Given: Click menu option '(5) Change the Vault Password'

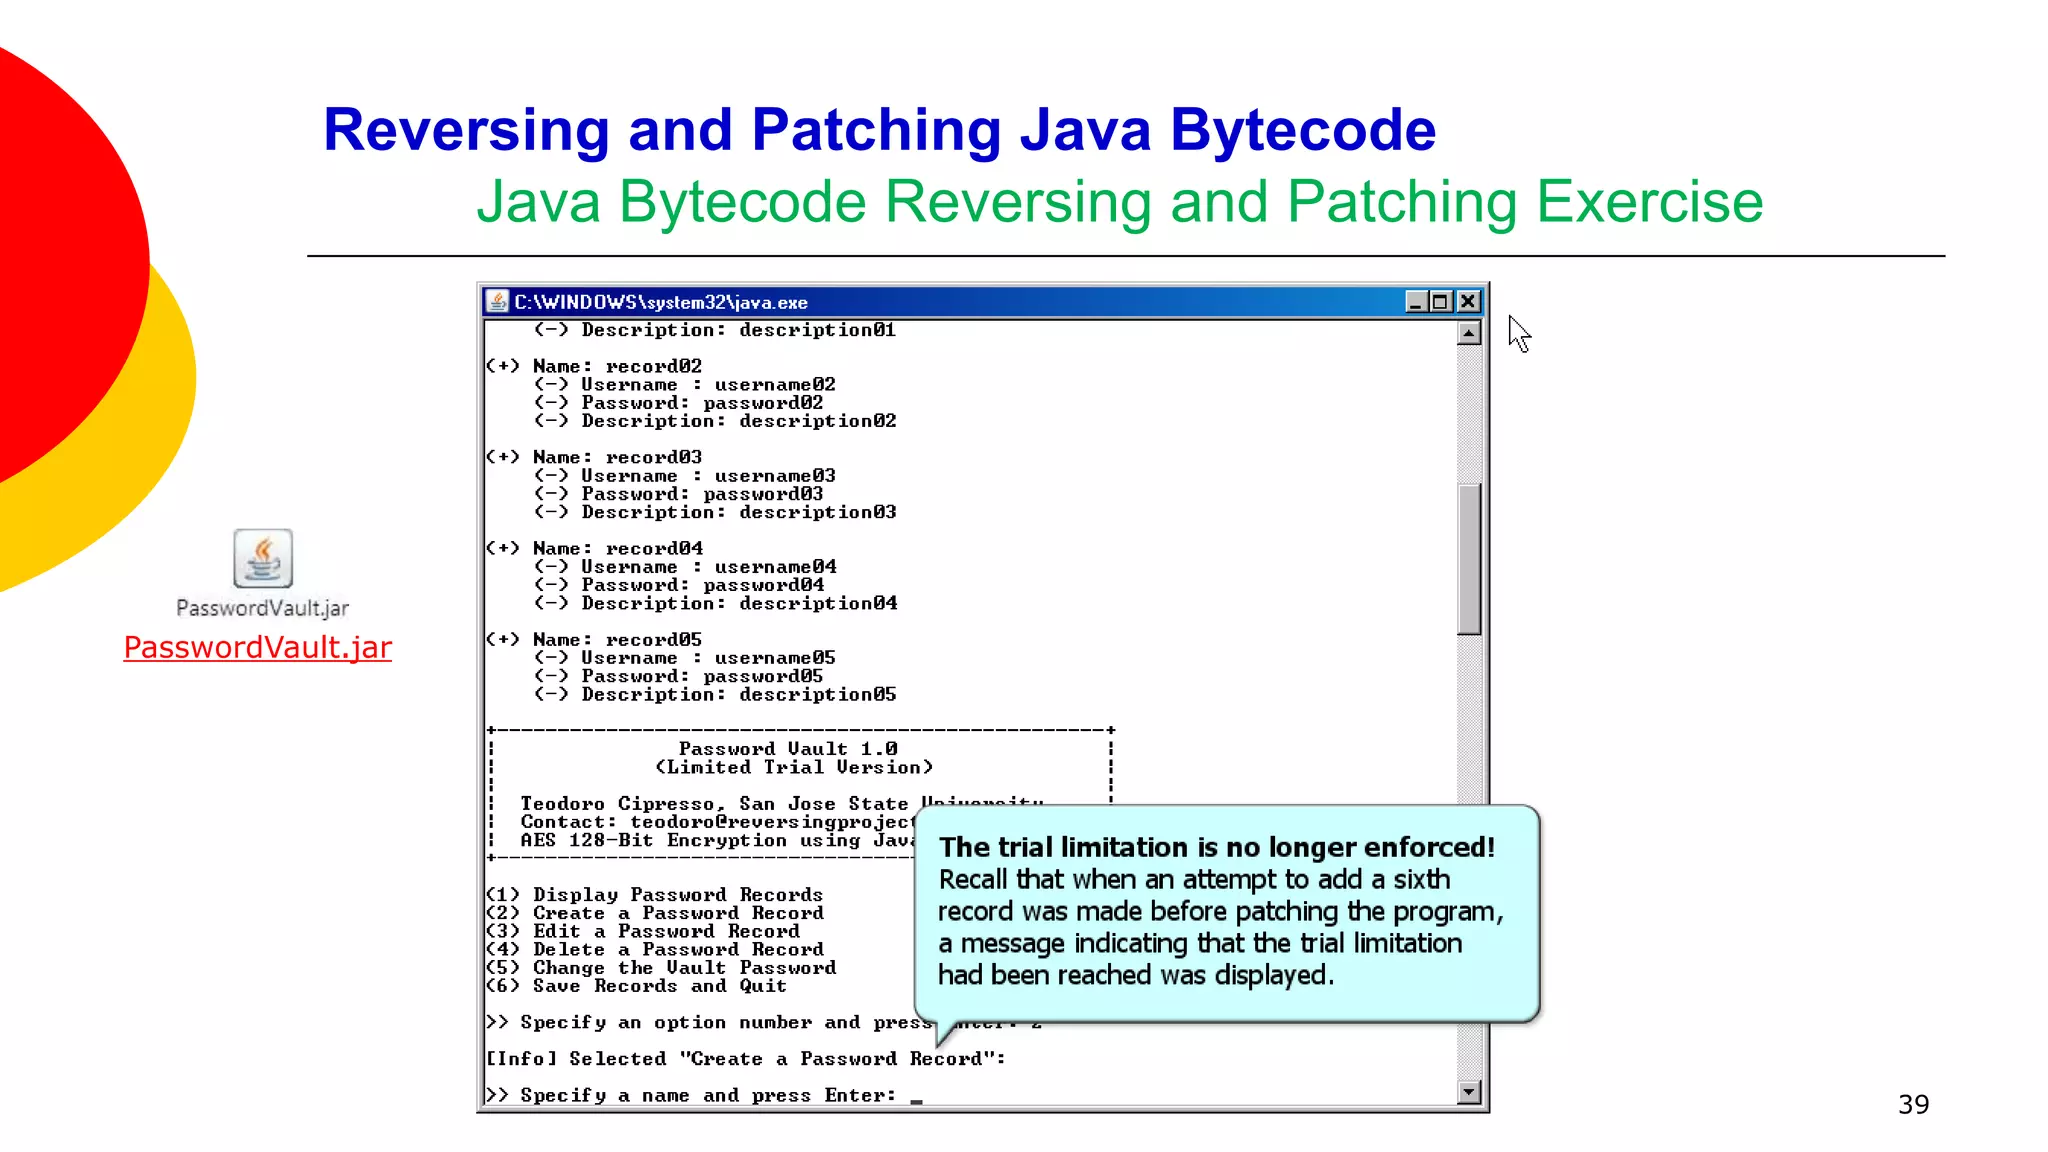Looking at the screenshot, I should tap(661, 968).
